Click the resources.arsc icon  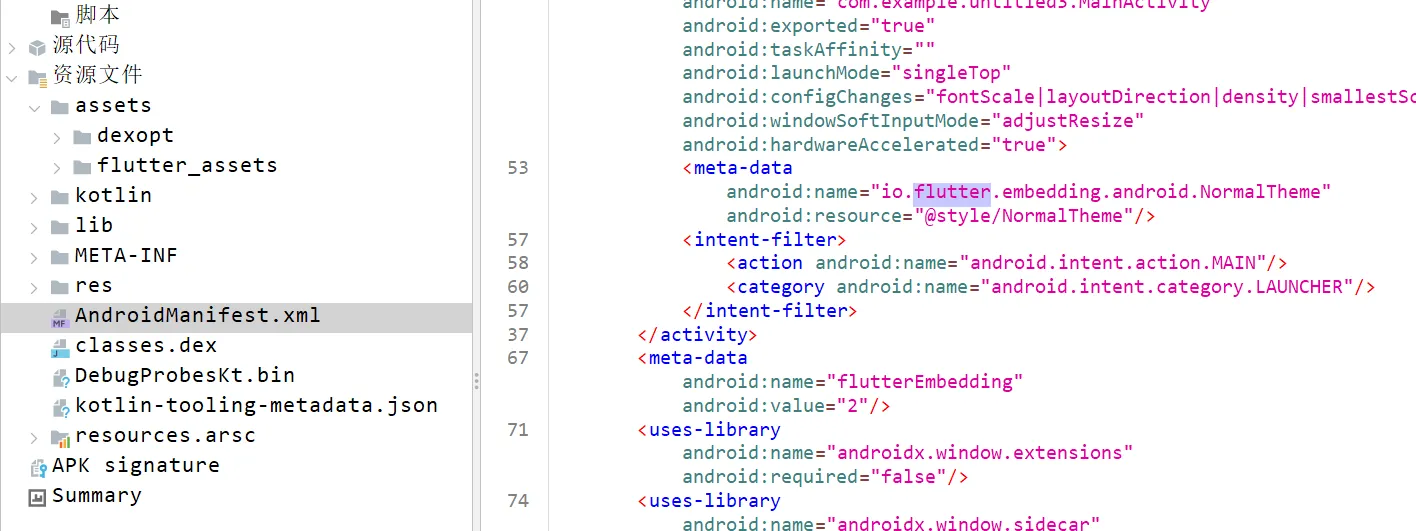[x=60, y=437]
